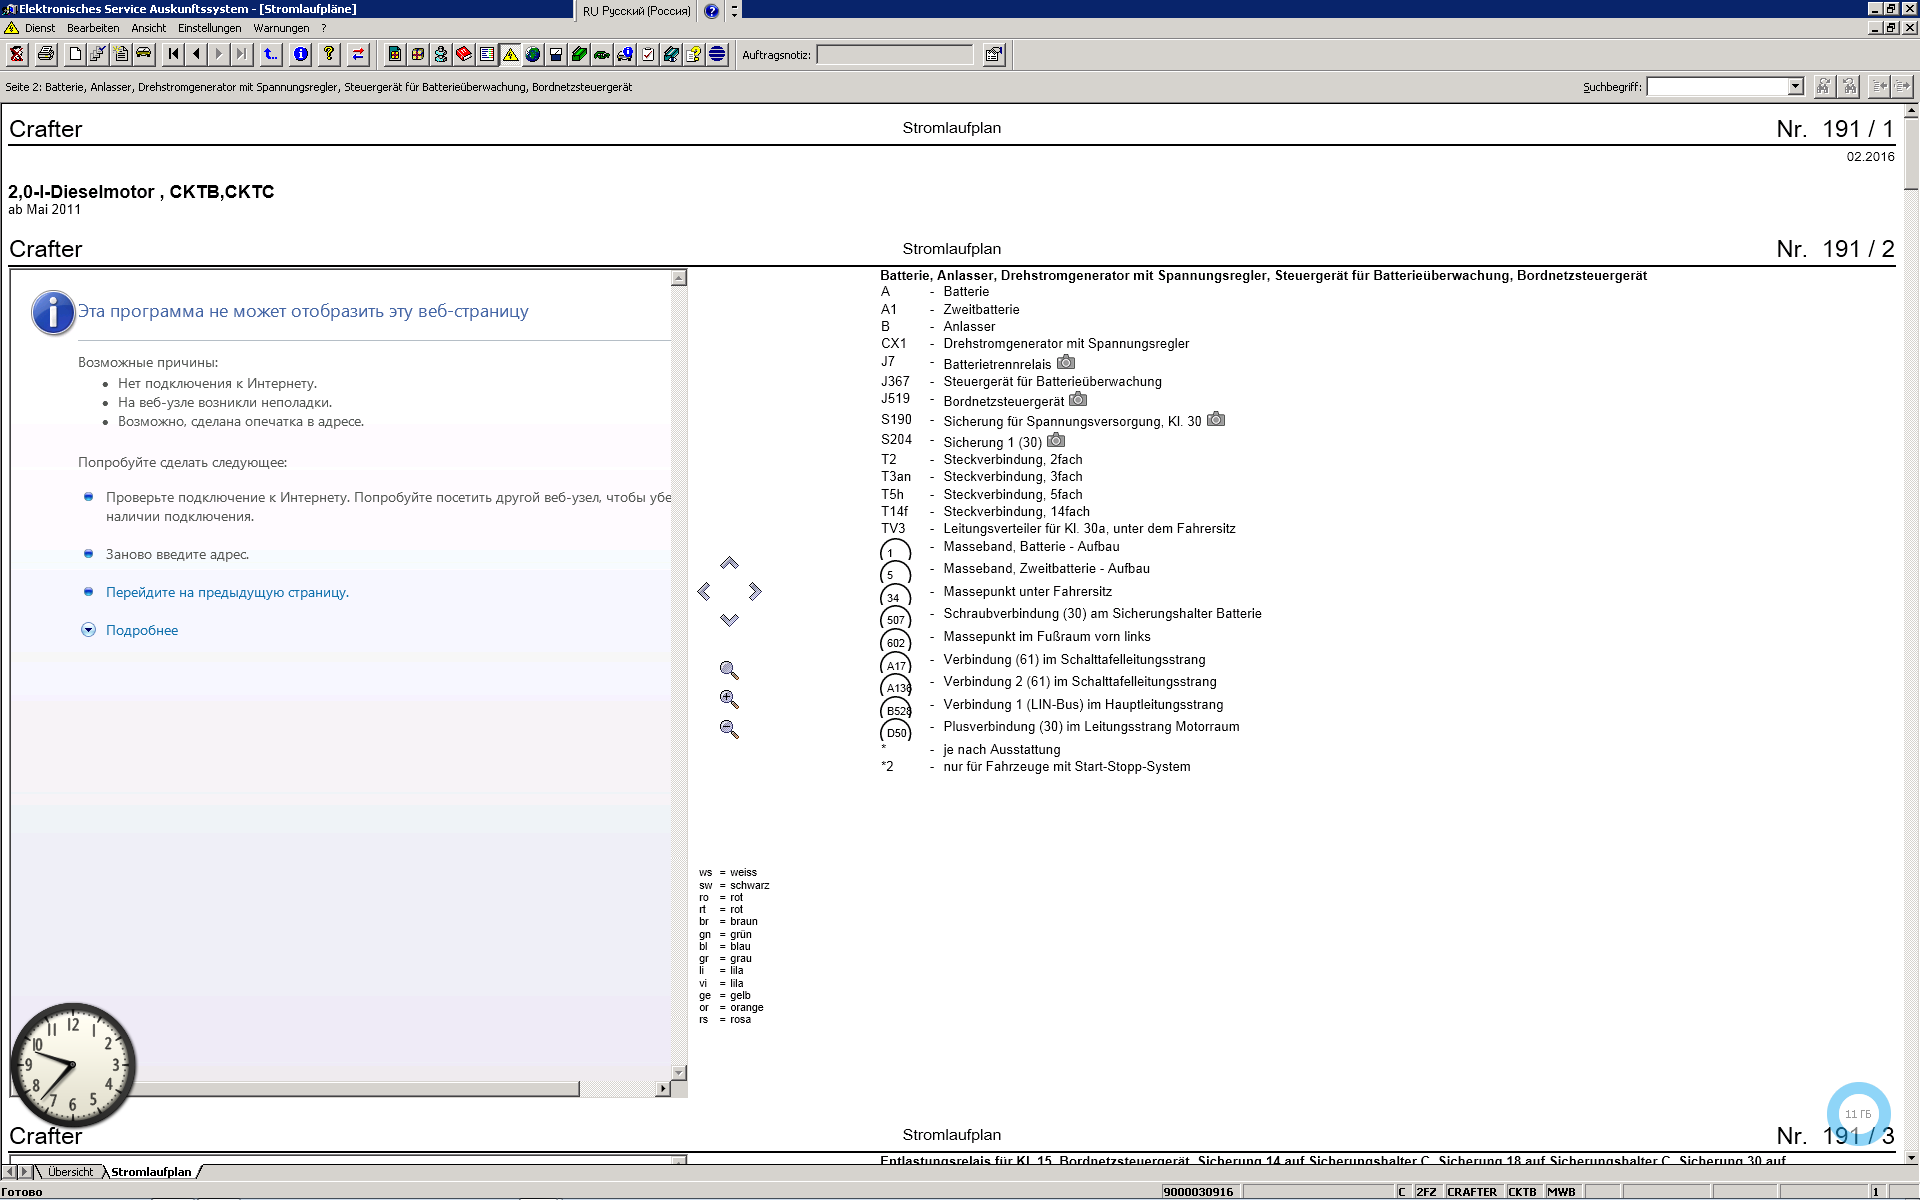Open the toolbar overflow arrow near language bar
The height and width of the screenshot is (1200, 1920).
point(734,10)
